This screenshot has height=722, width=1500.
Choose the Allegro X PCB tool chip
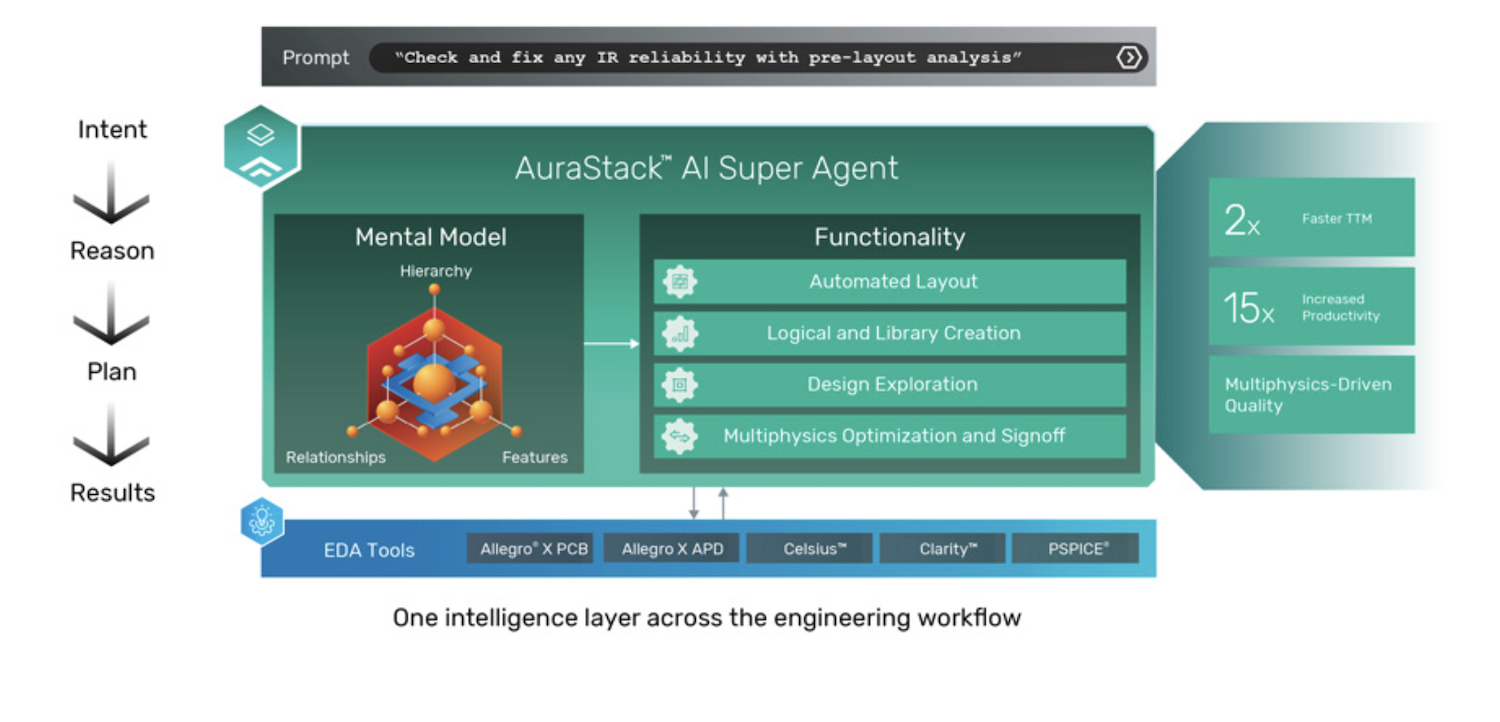[x=530, y=548]
